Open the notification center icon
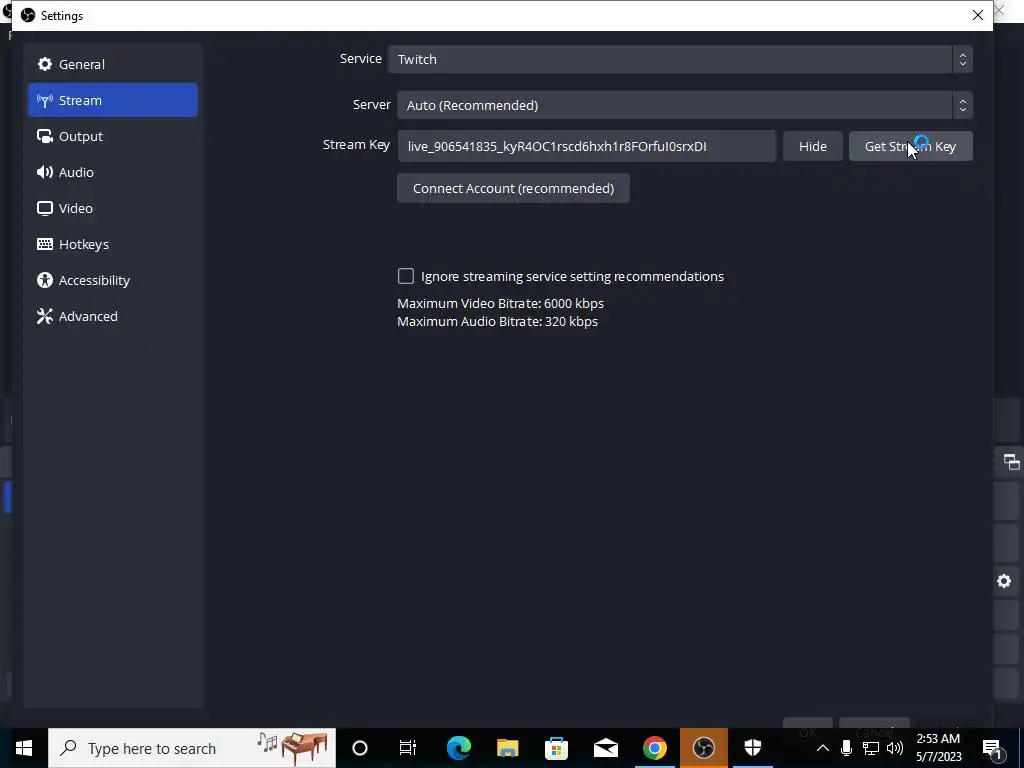Image resolution: width=1024 pixels, height=768 pixels. (x=992, y=748)
